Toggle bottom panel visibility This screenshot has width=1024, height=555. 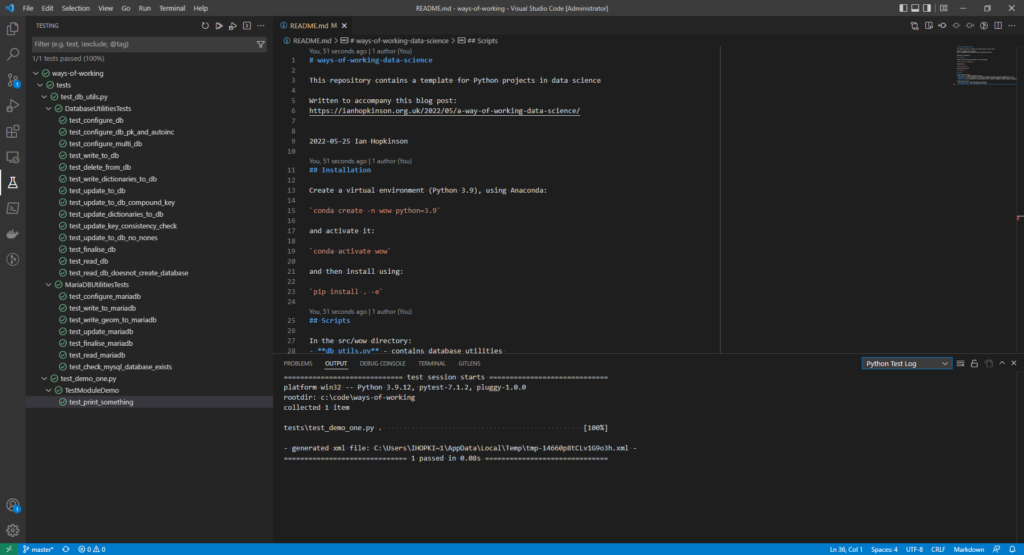[x=915, y=8]
